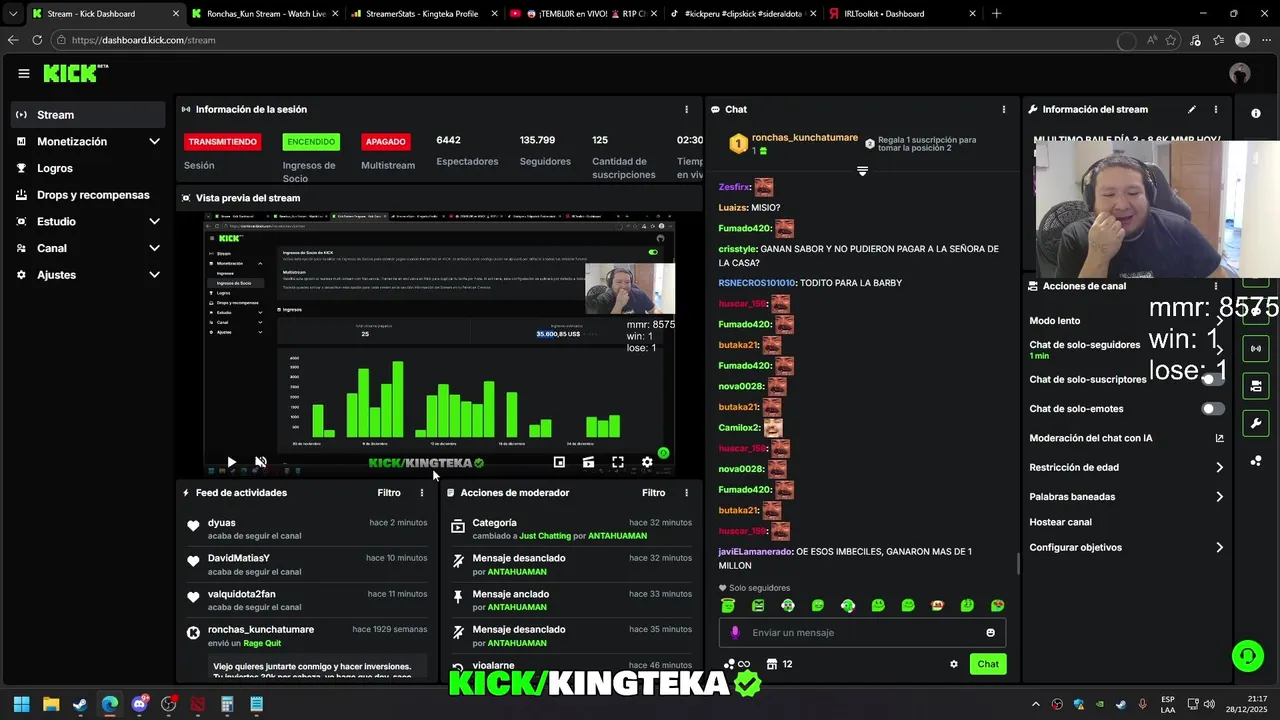
Task: Click Hostear canal option
Action: click(1060, 522)
